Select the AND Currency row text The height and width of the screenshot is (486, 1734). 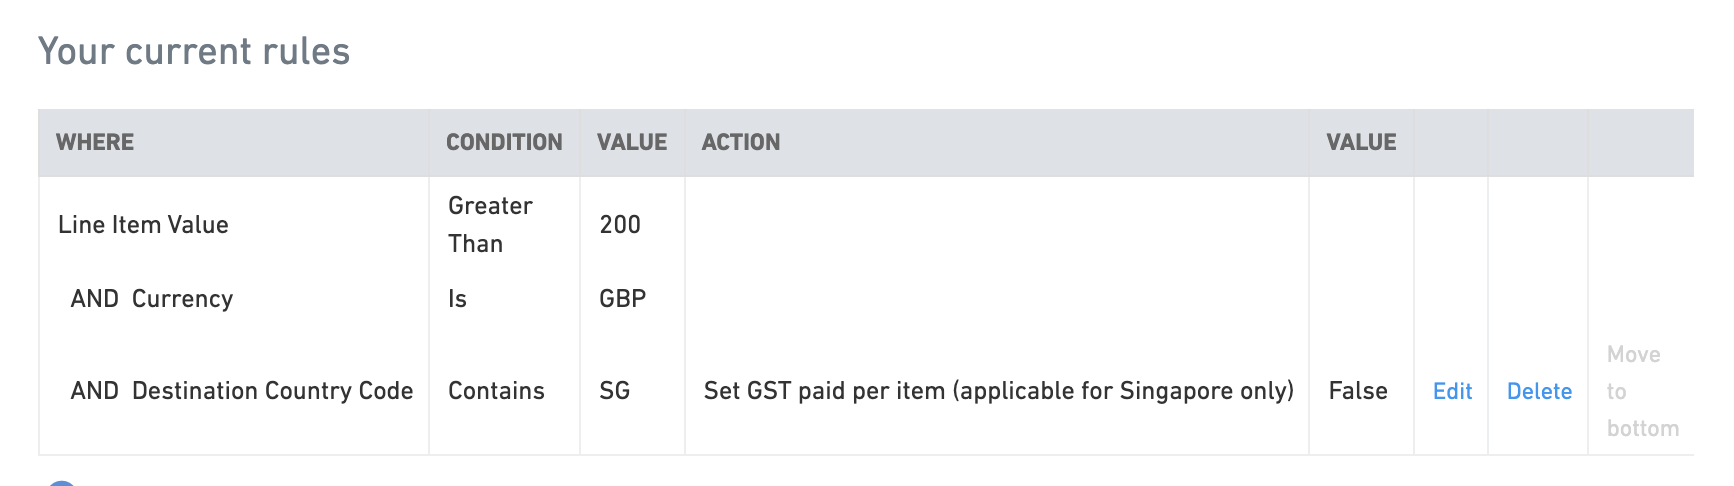152,299
